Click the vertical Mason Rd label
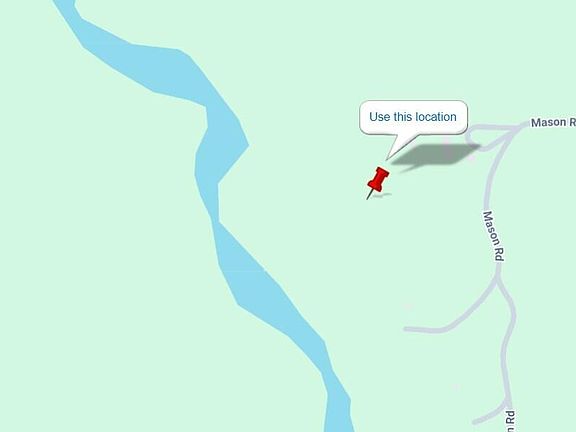Viewport: 576px width, 432px height. (494, 236)
